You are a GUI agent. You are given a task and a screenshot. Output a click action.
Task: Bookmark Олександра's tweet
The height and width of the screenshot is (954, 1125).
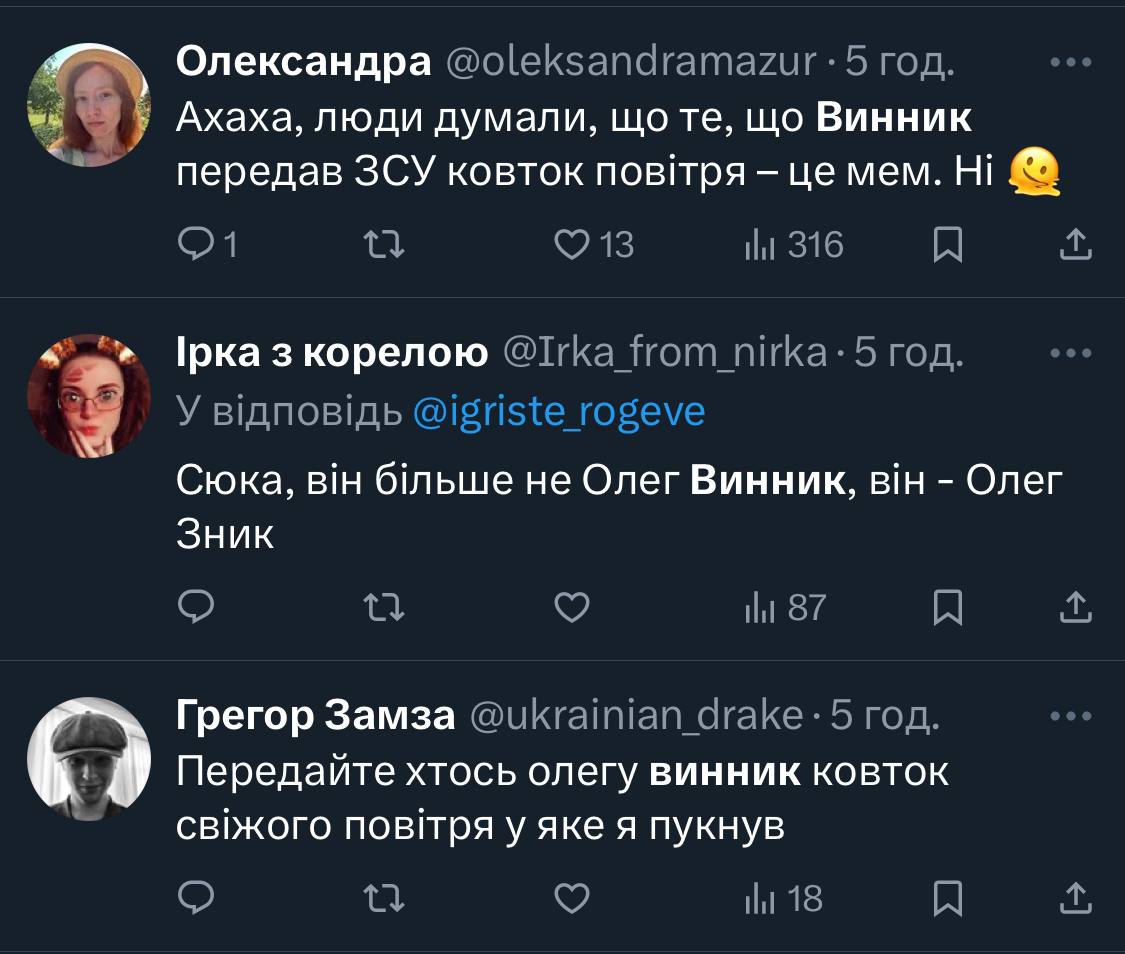[947, 245]
